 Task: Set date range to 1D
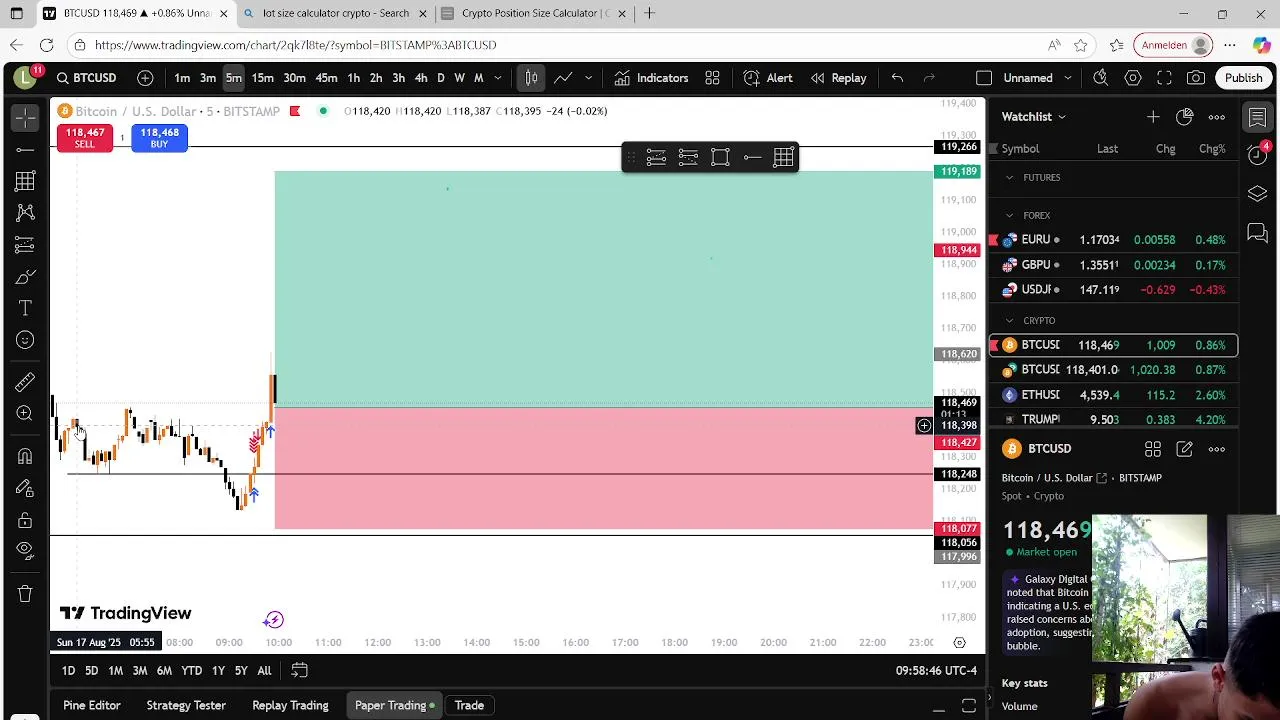coord(68,671)
